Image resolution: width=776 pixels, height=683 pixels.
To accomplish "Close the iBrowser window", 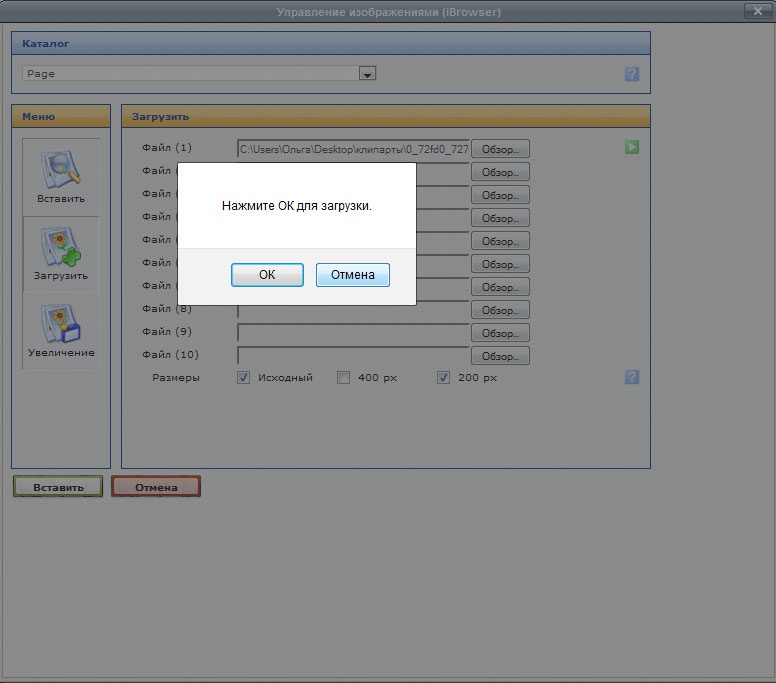I will tap(758, 11).
